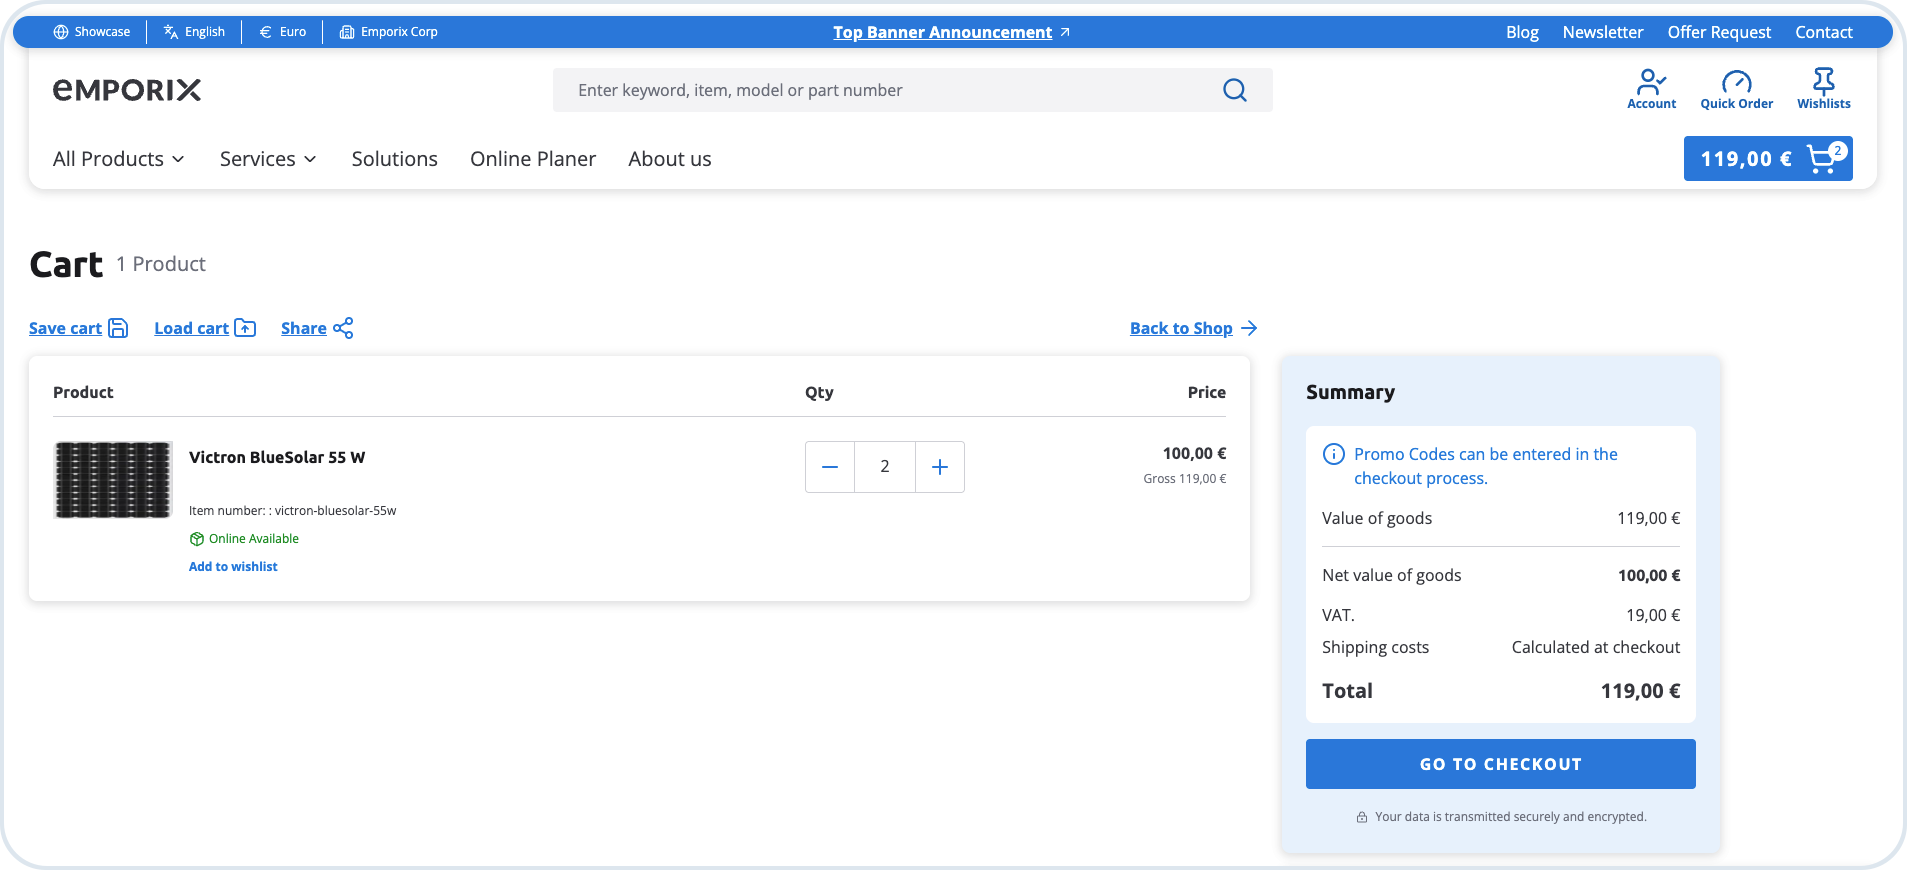
Task: Click Load cart link
Action: [x=205, y=328]
